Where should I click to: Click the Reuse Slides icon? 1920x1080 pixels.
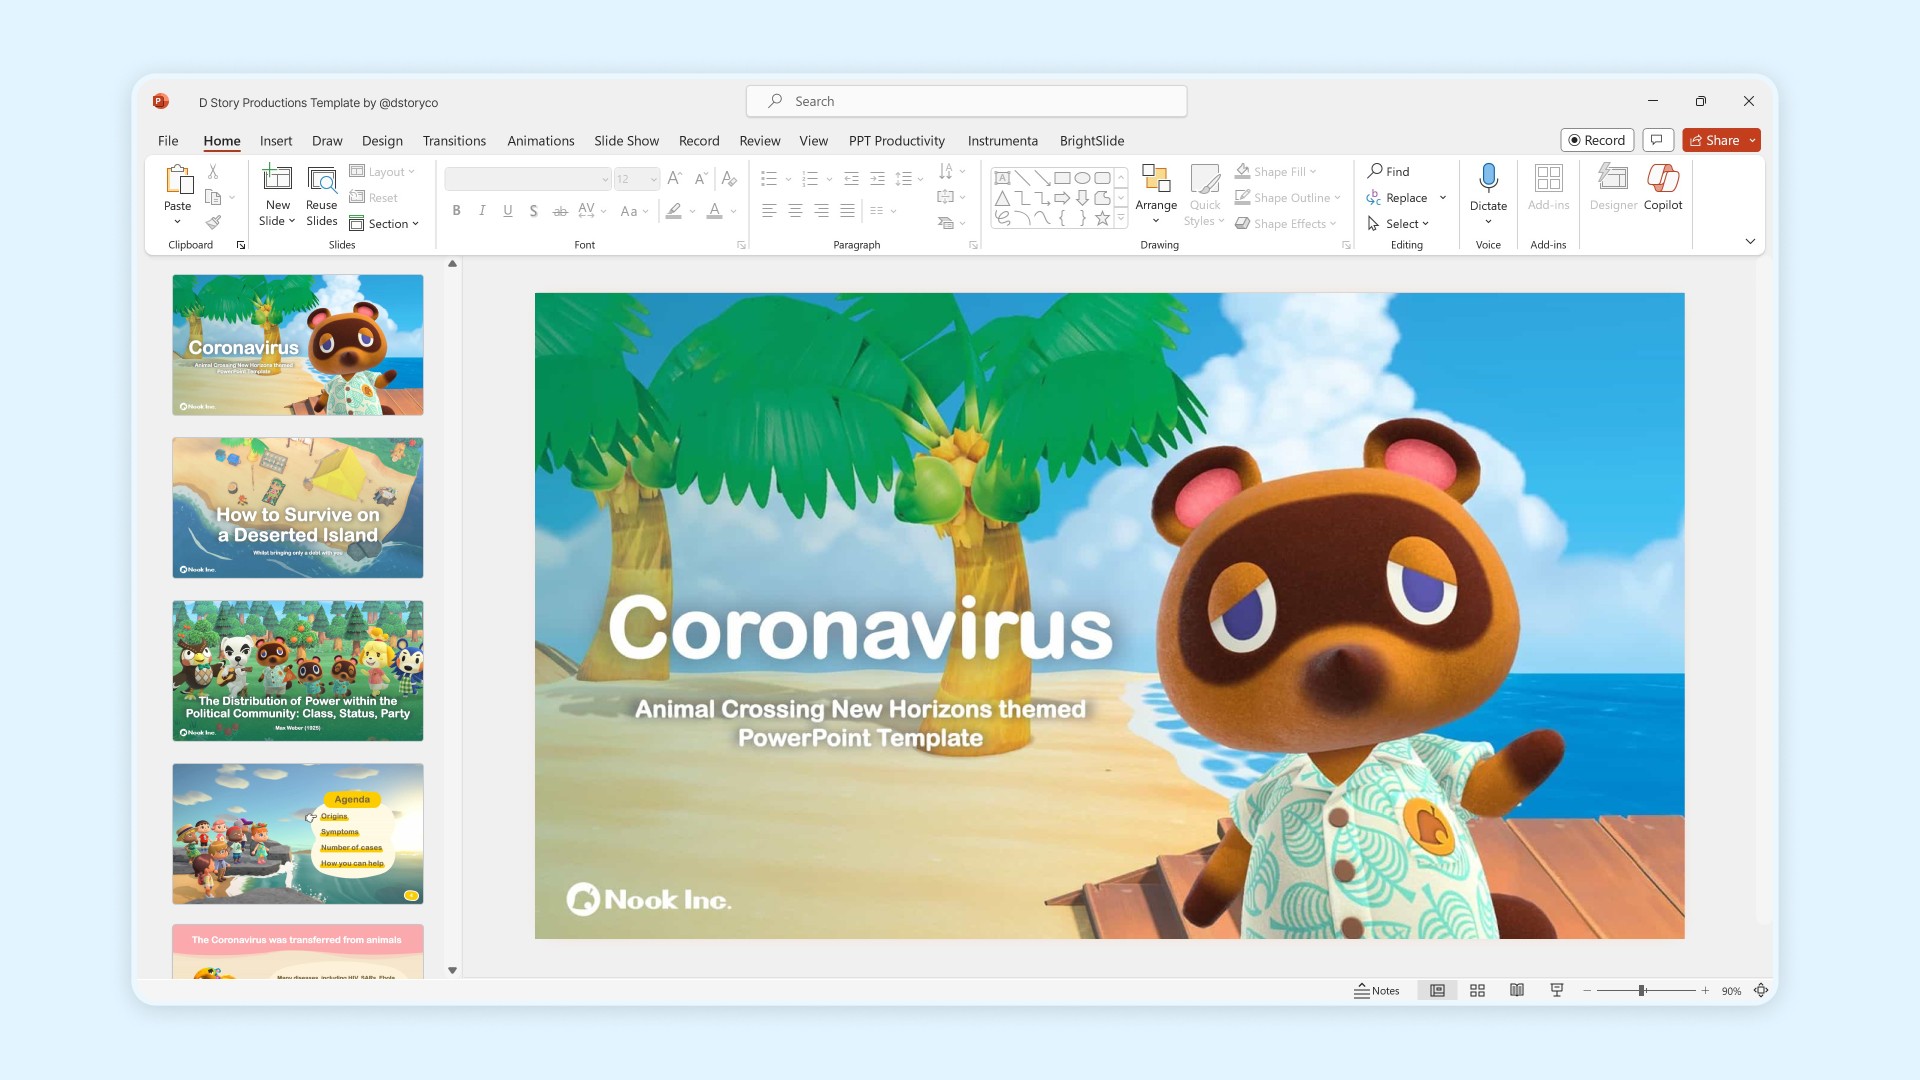point(321,180)
